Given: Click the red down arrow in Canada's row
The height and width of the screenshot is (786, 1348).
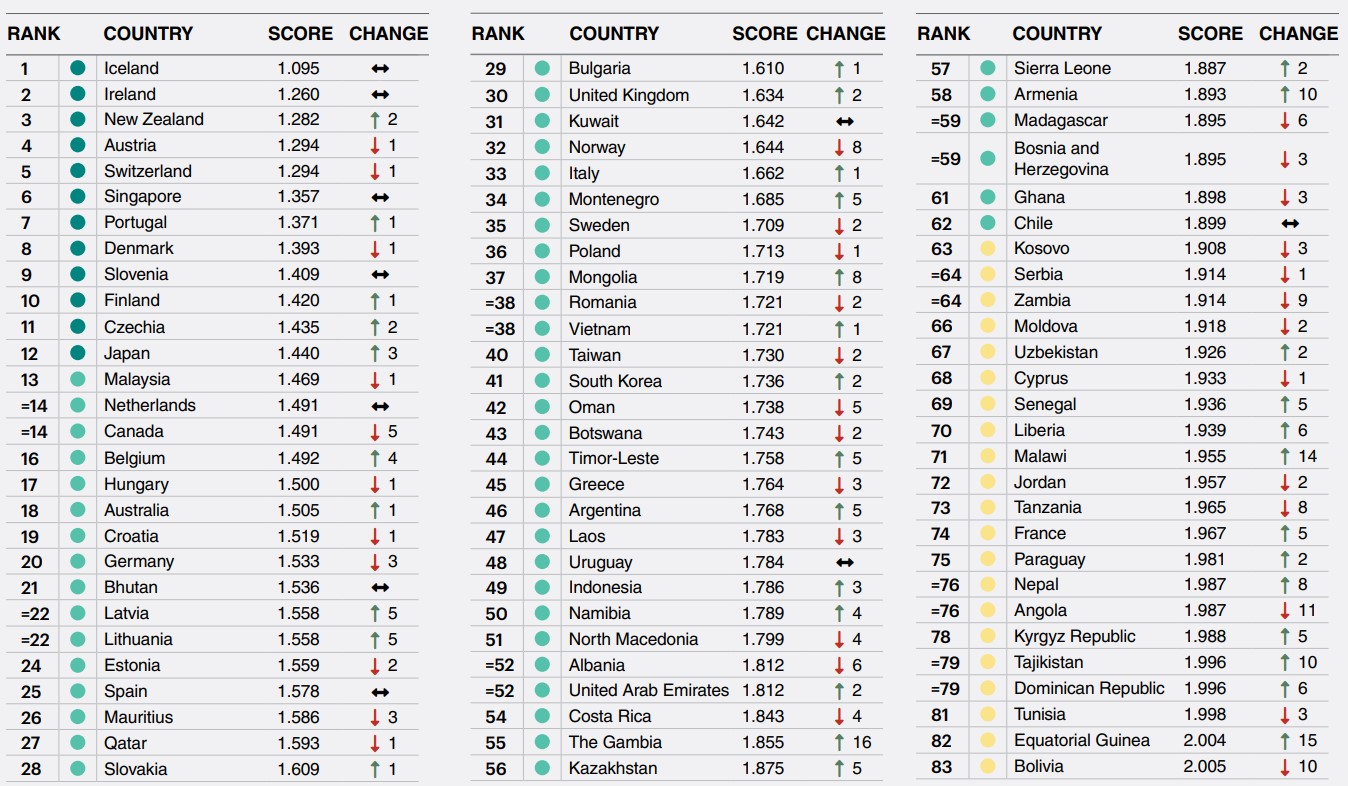Looking at the screenshot, I should 374,432.
